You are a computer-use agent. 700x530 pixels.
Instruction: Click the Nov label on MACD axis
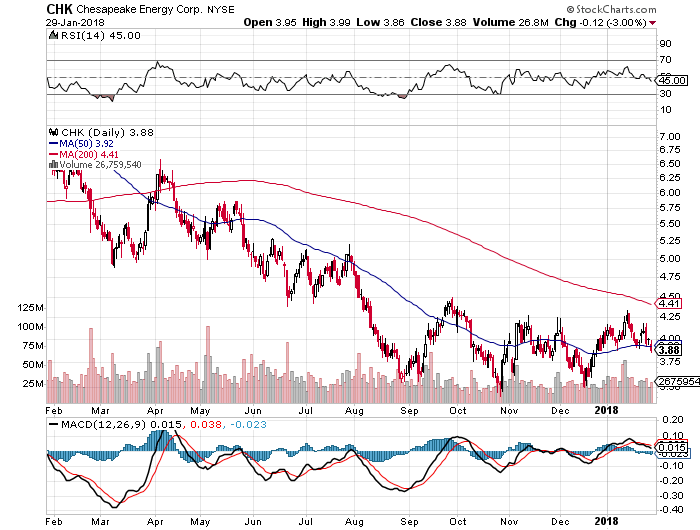[x=509, y=522]
